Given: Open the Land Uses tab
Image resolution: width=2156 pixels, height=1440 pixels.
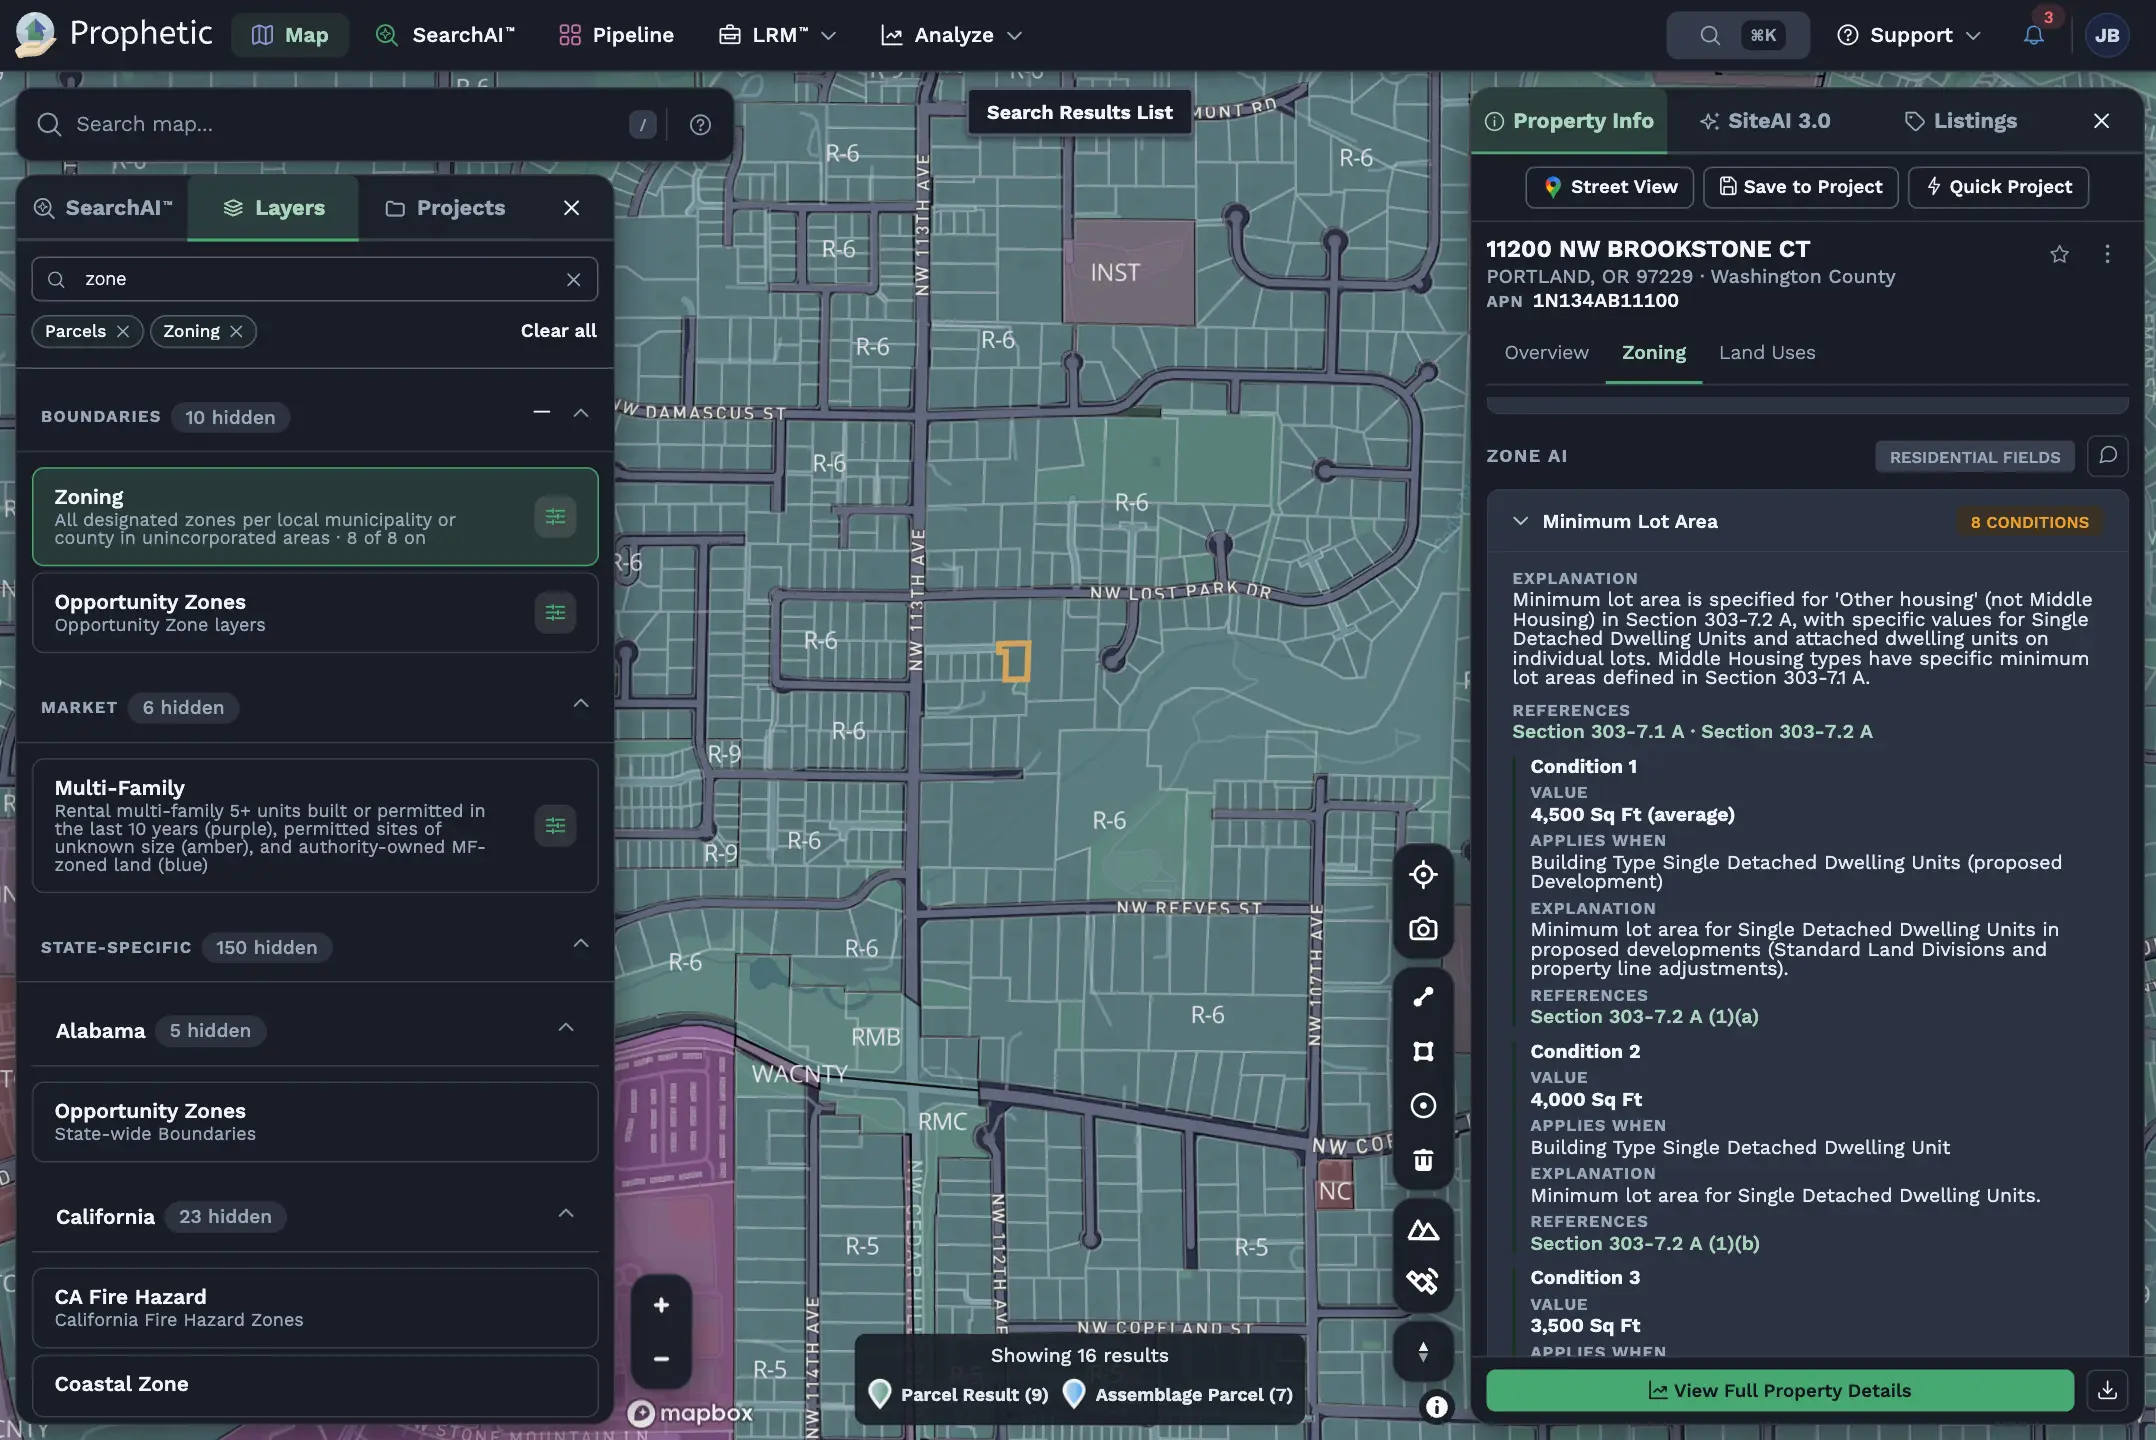Looking at the screenshot, I should (x=1767, y=353).
